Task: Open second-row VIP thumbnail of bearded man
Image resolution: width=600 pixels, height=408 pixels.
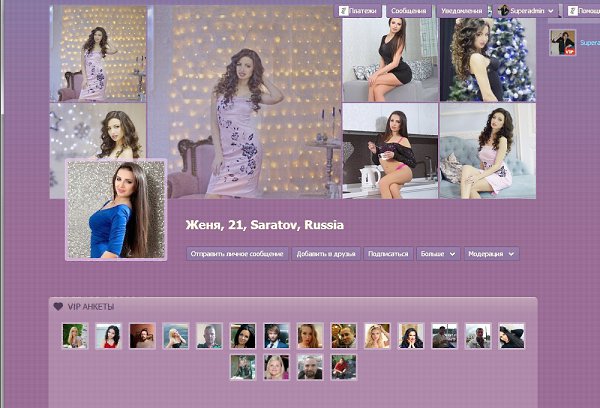Action: [310, 367]
